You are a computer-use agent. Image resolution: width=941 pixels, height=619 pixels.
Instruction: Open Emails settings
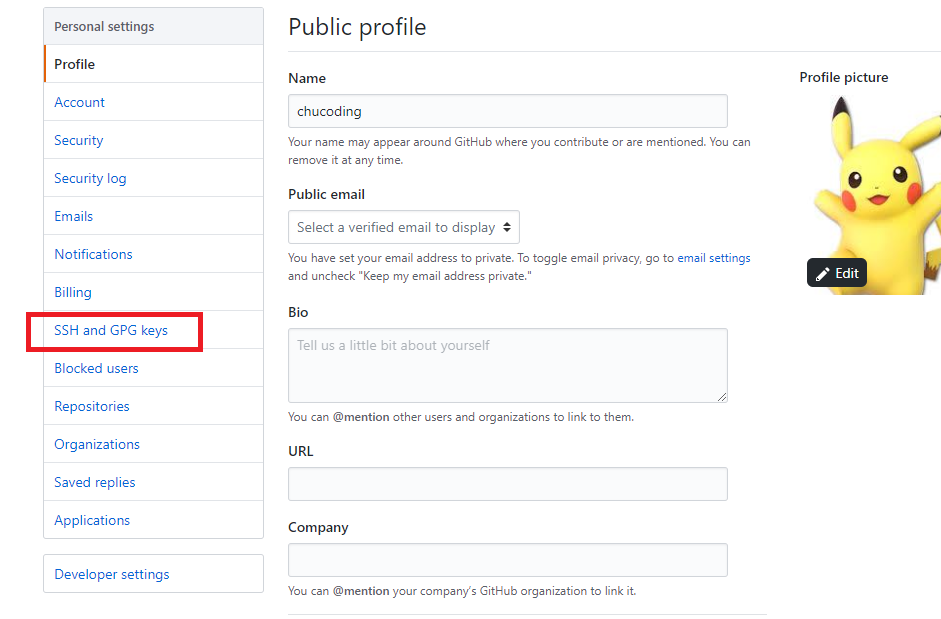(154, 216)
